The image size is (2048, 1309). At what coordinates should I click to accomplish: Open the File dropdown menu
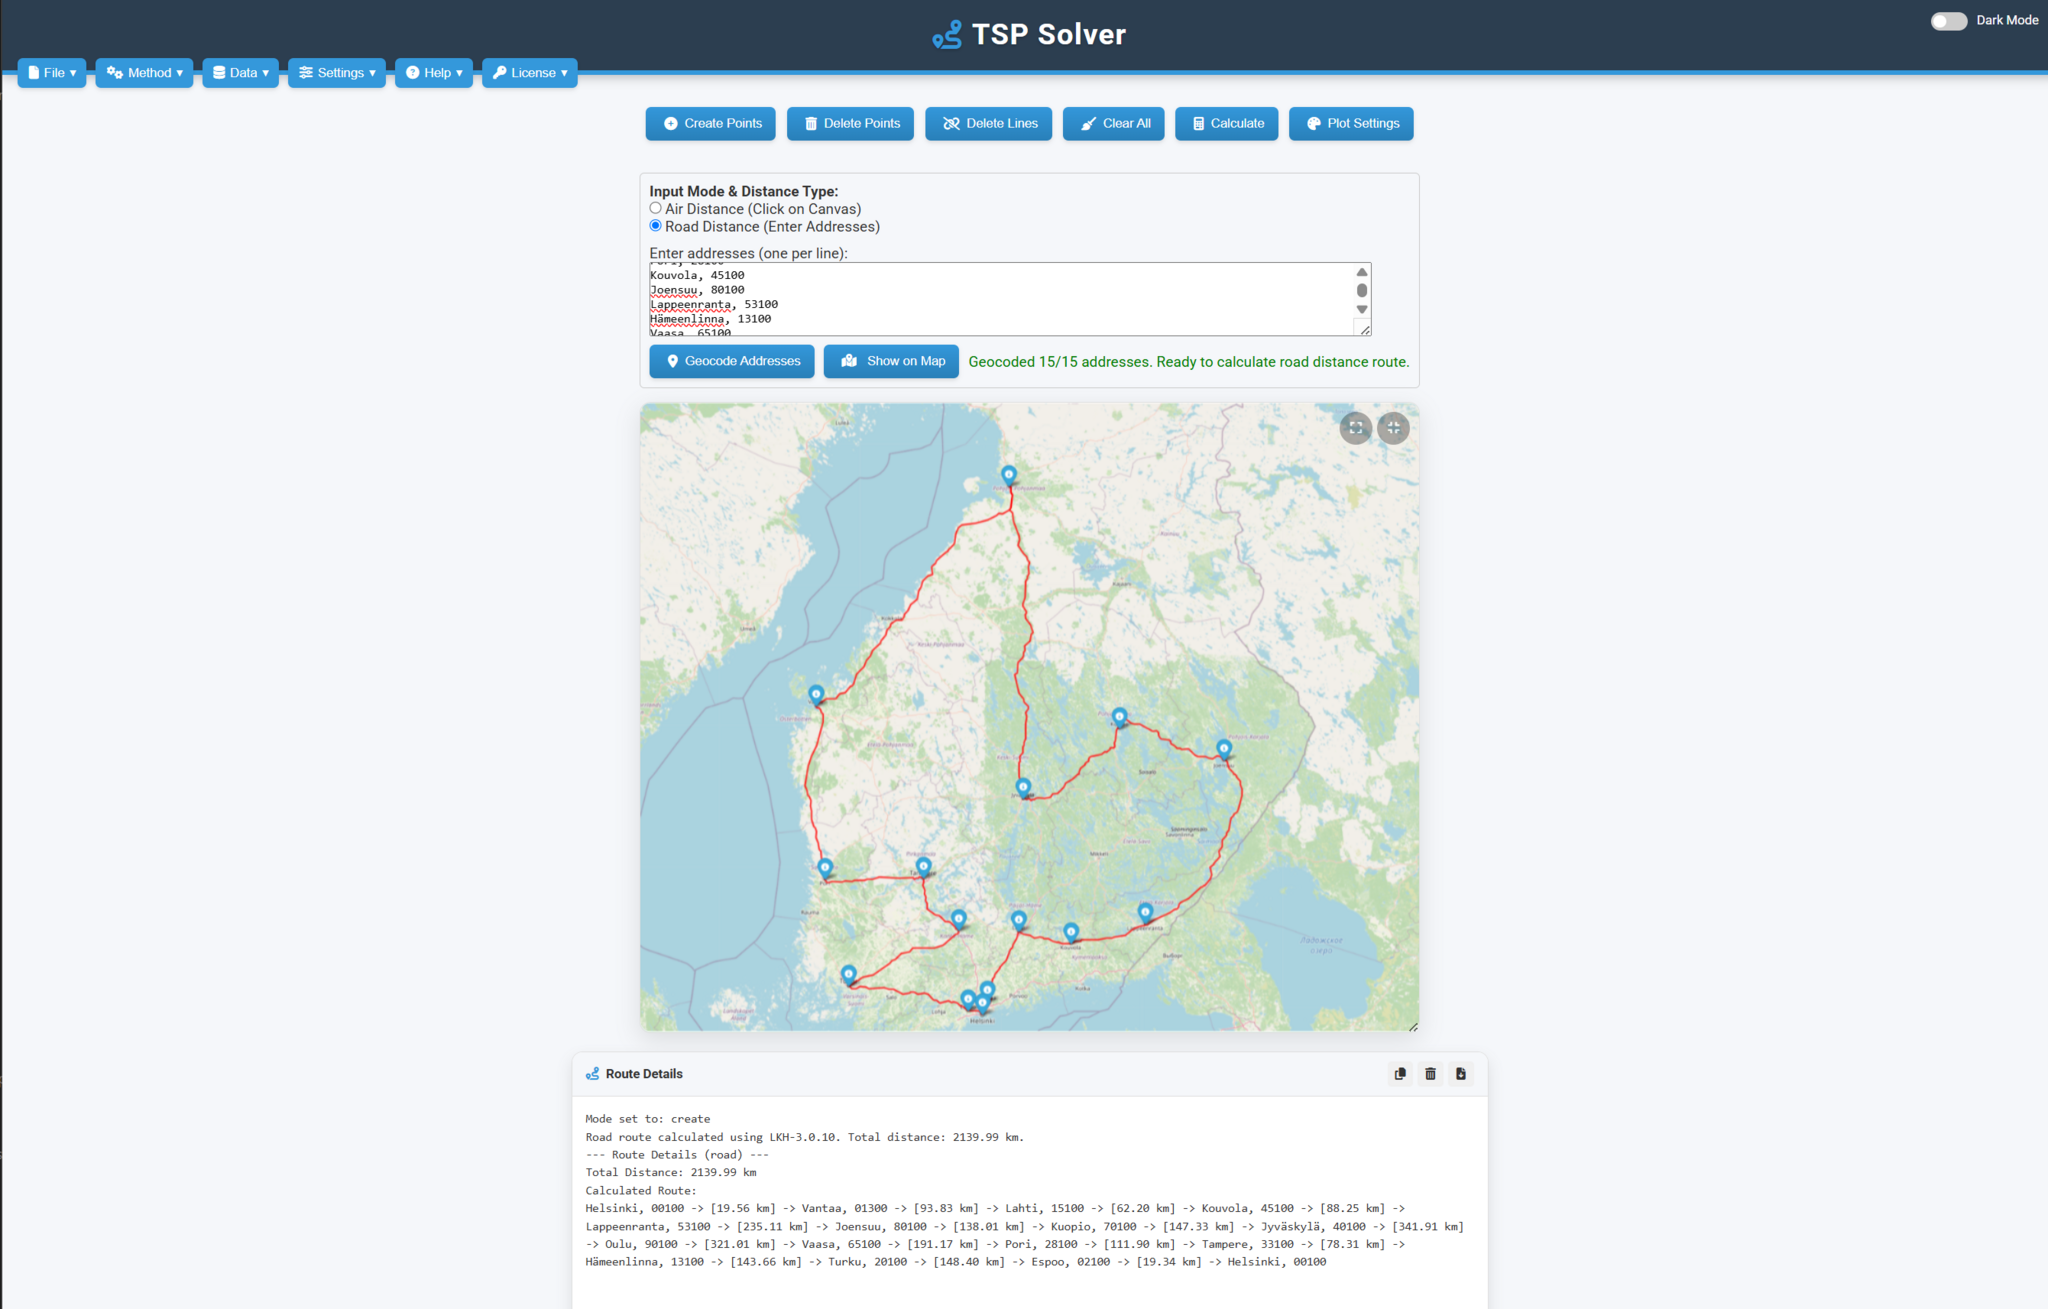pos(52,73)
